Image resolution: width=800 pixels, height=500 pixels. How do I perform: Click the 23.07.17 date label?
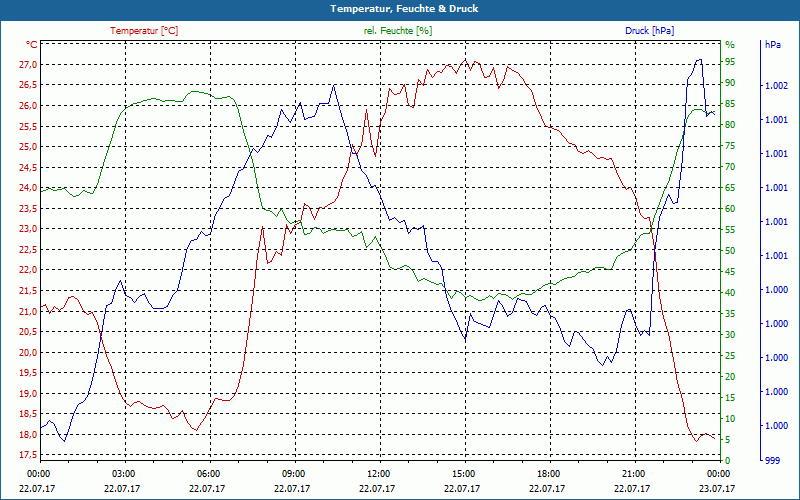(x=717, y=489)
